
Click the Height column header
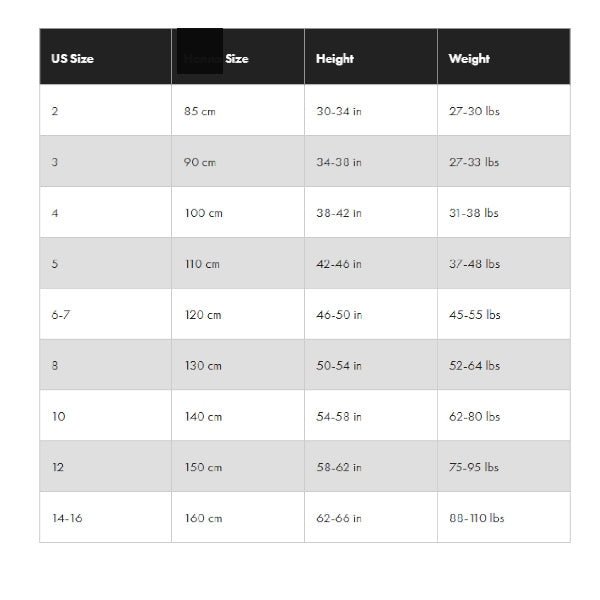point(371,56)
